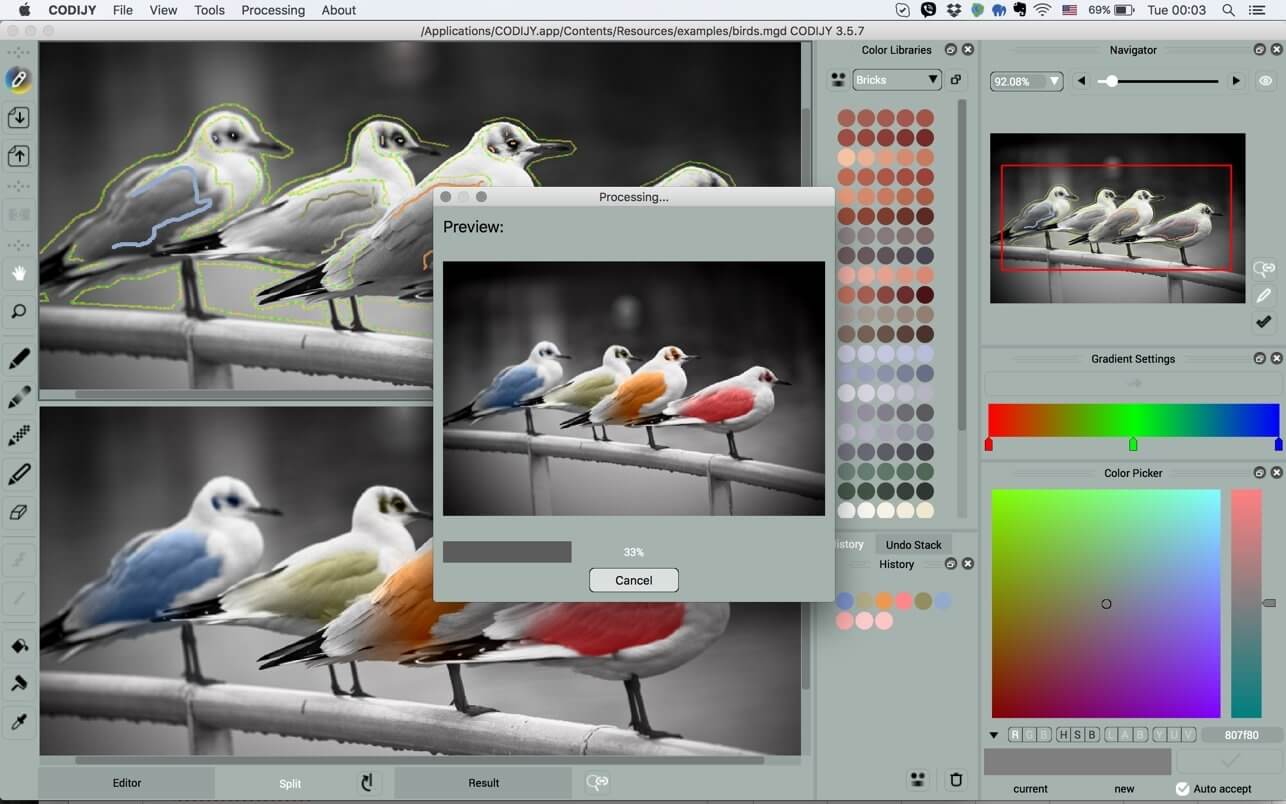Collapse the color picker channel triangle
This screenshot has height=804, width=1286.
point(994,735)
